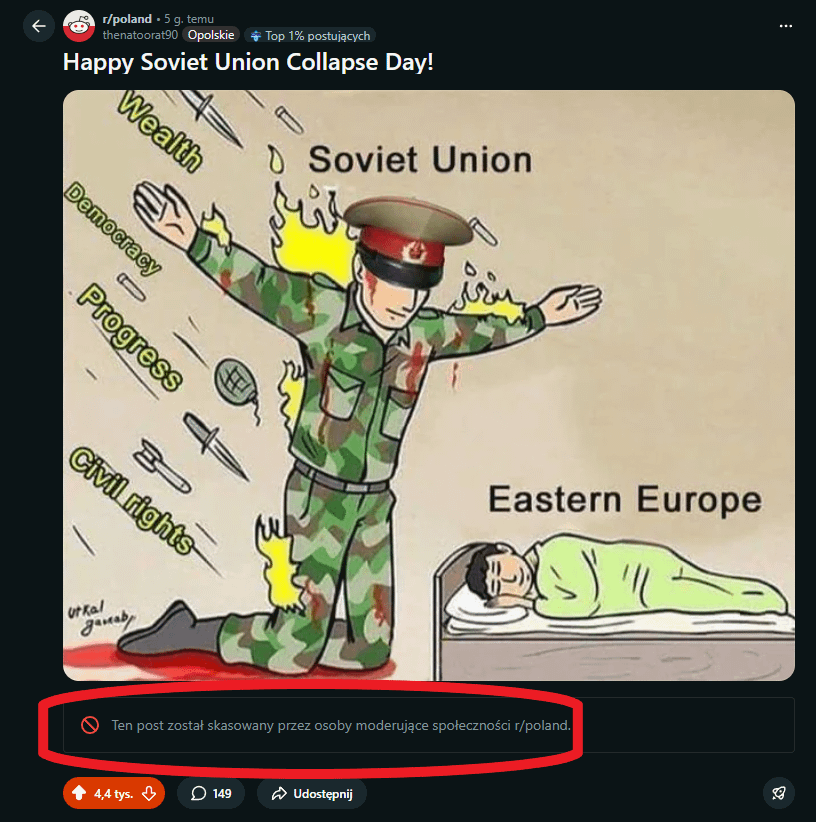Click the orange upvote arrow
The height and width of the screenshot is (822, 816).
[79, 794]
